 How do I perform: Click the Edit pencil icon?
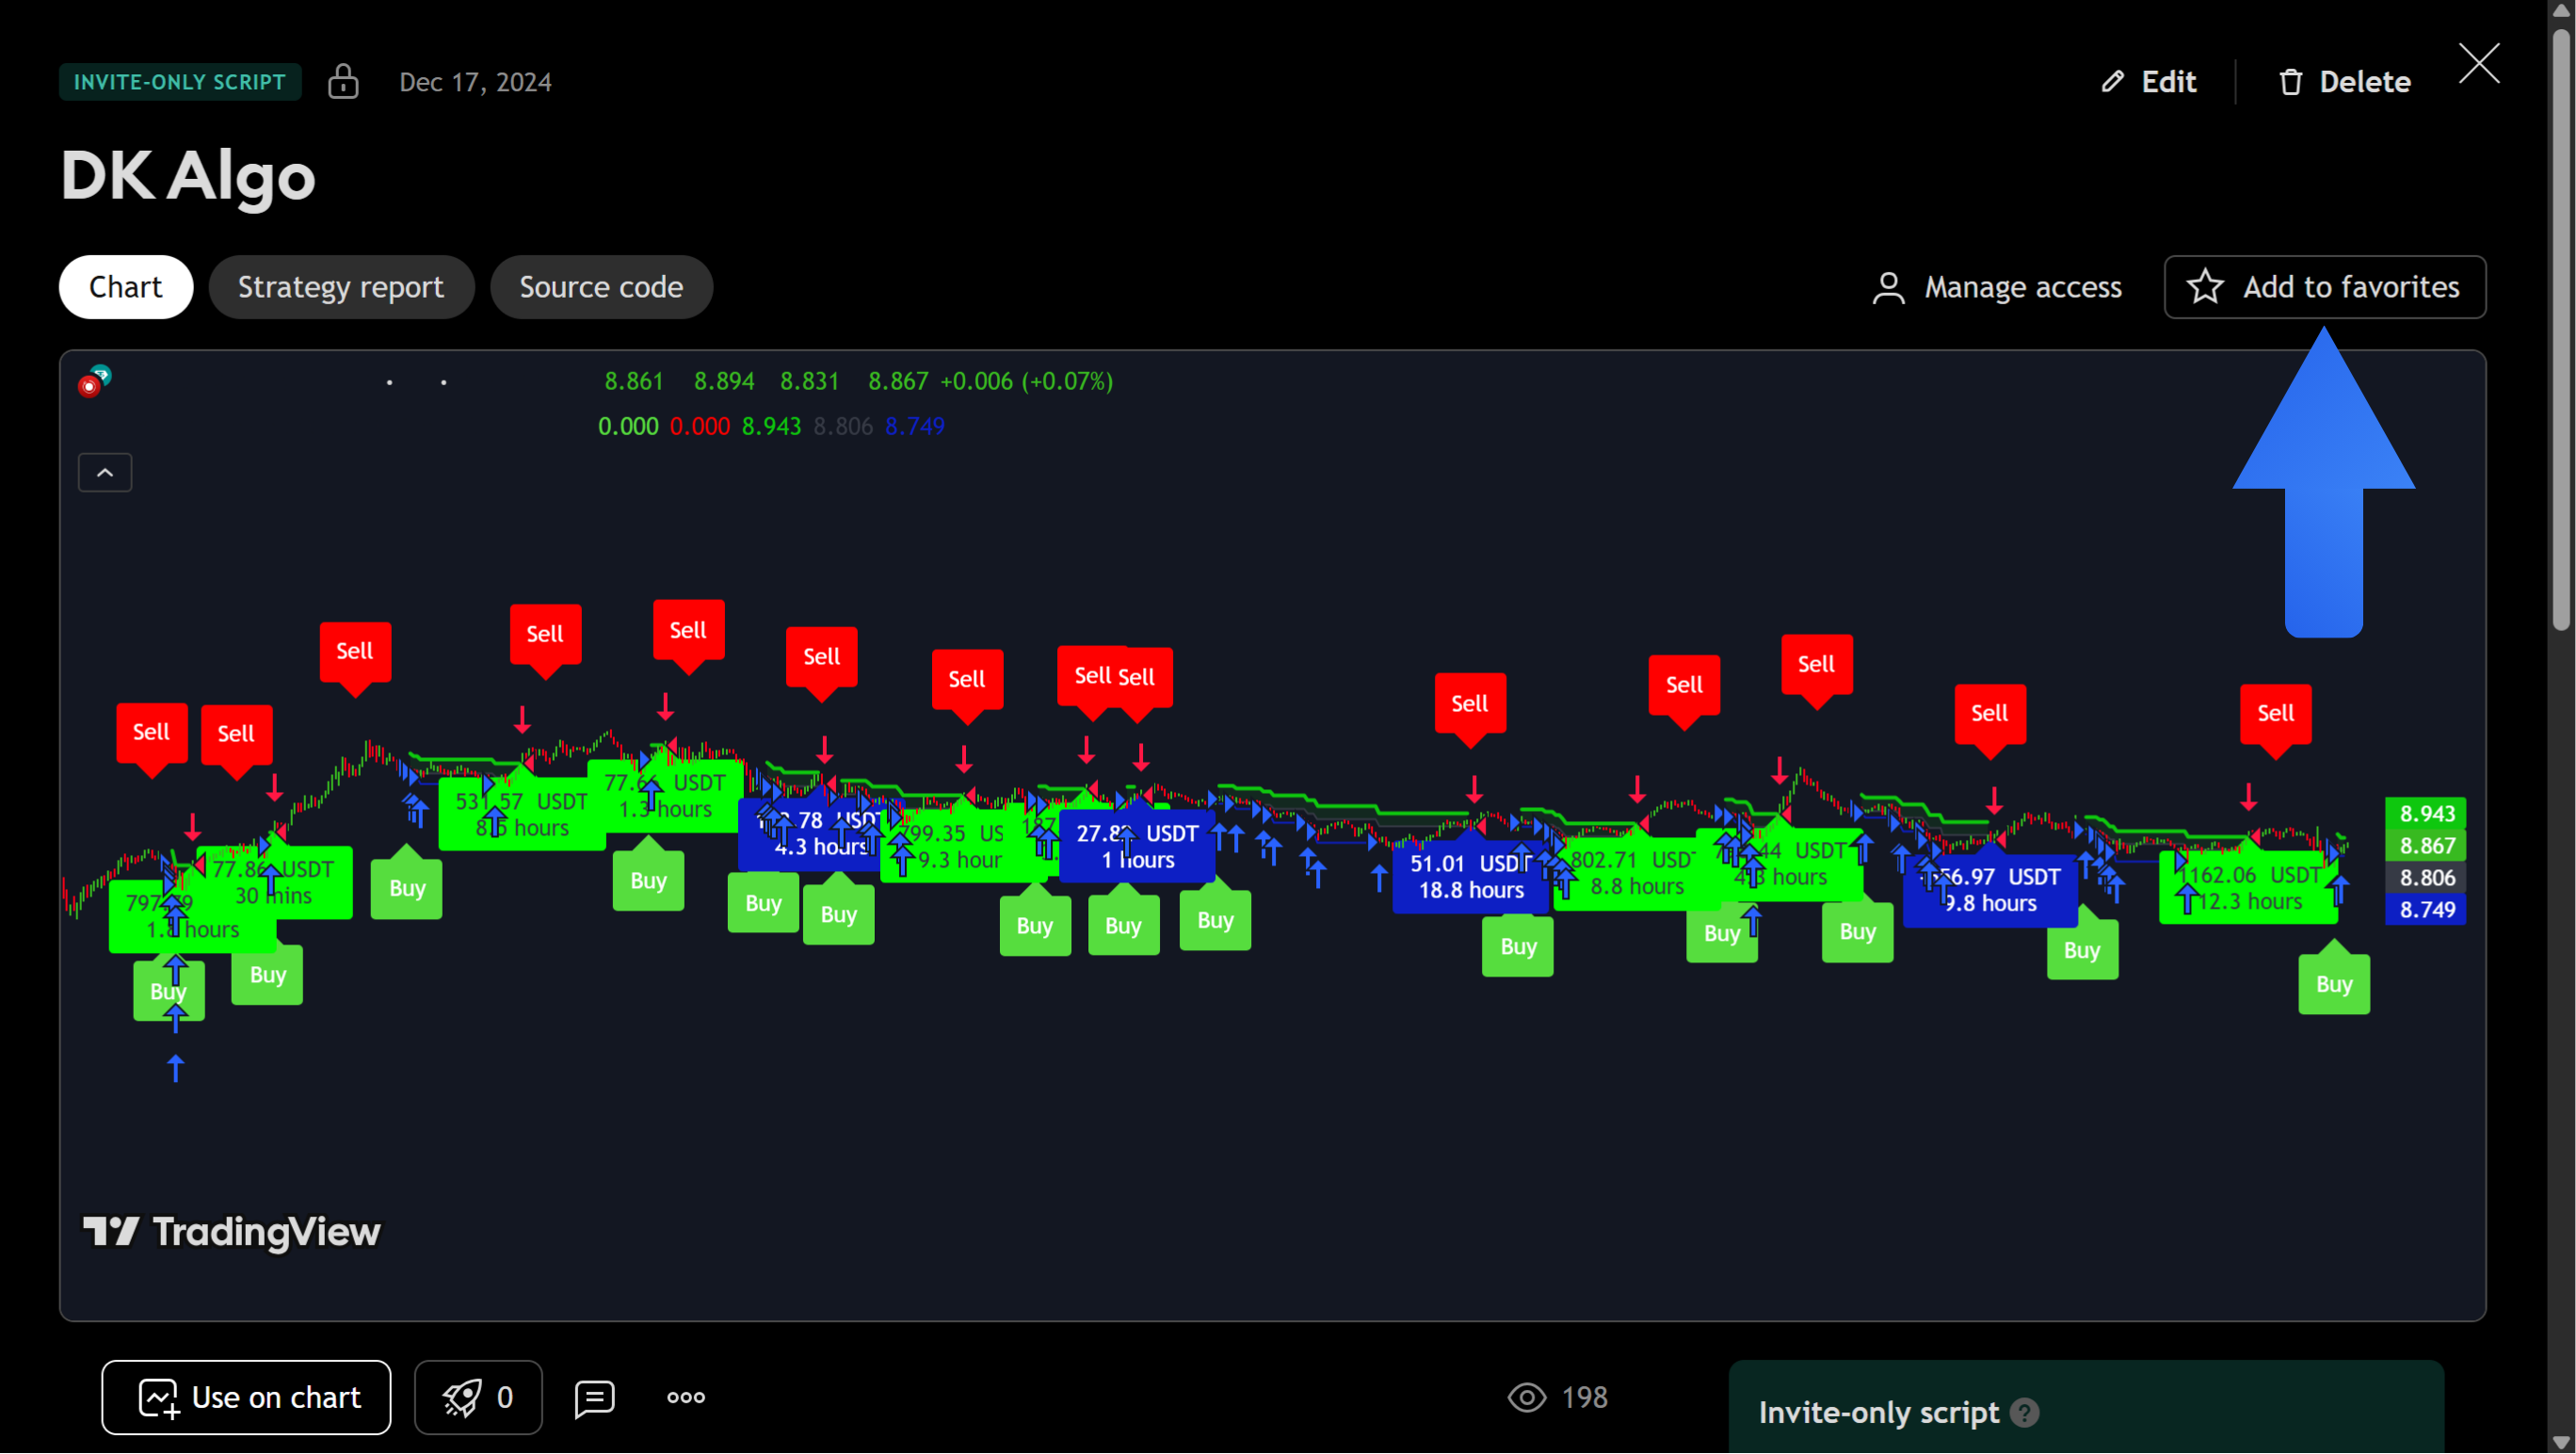tap(2114, 81)
